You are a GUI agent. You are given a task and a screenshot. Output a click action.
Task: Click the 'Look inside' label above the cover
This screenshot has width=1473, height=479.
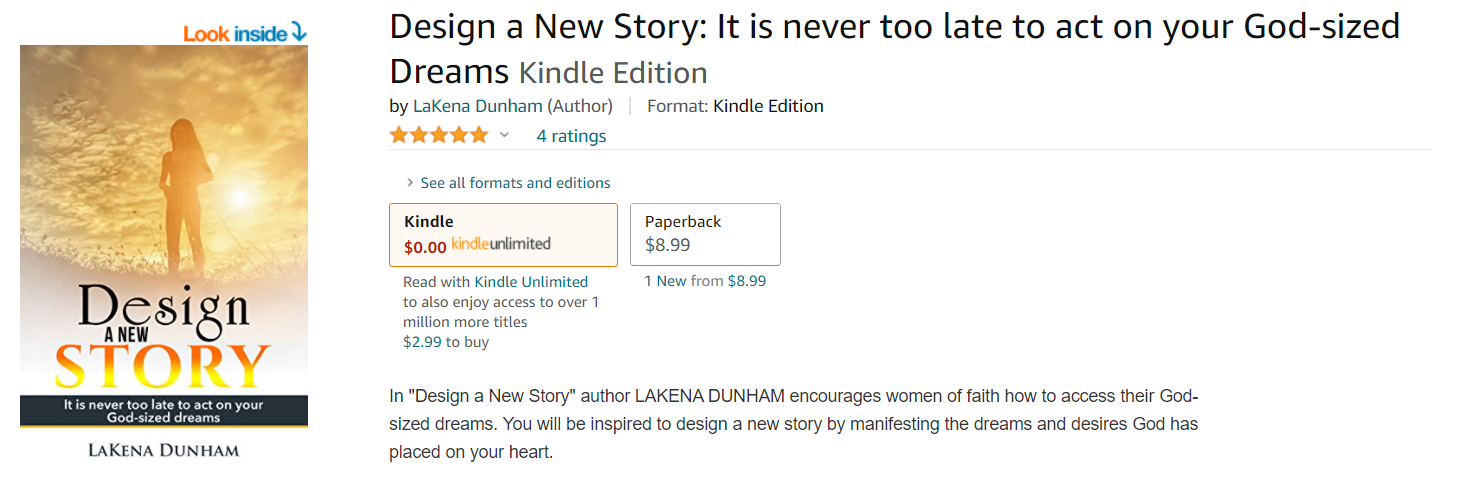(x=236, y=34)
